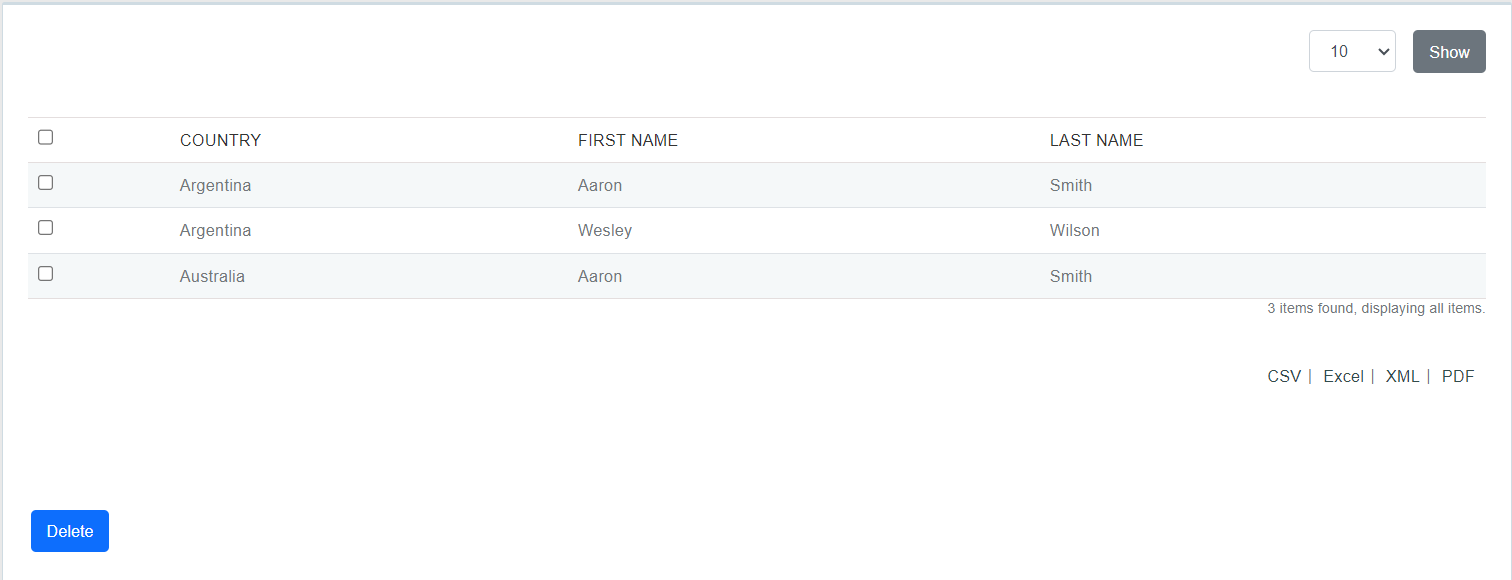This screenshot has height=580, width=1512.
Task: Sort by the COUNTRY column header
Action: (x=220, y=141)
